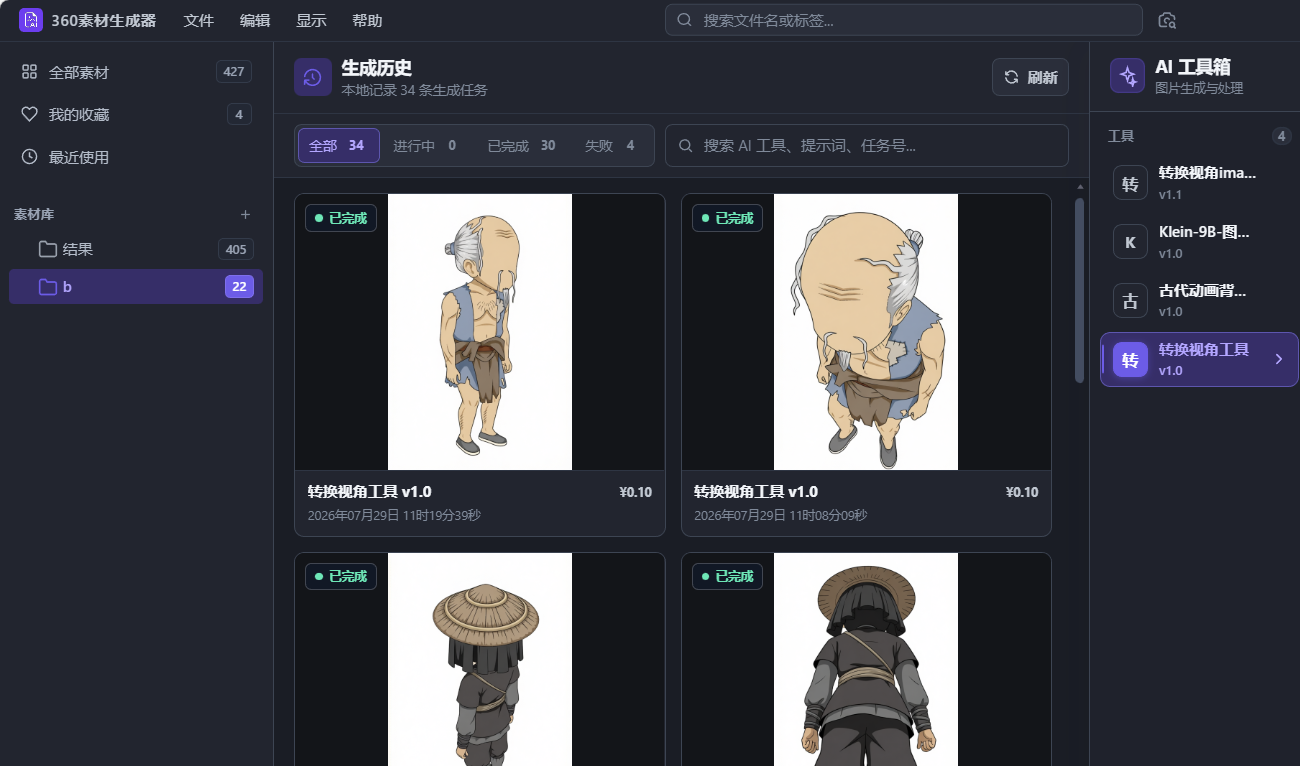The height and width of the screenshot is (766, 1300).
Task: Select the b library folder
Action: pyautogui.click(x=136, y=287)
